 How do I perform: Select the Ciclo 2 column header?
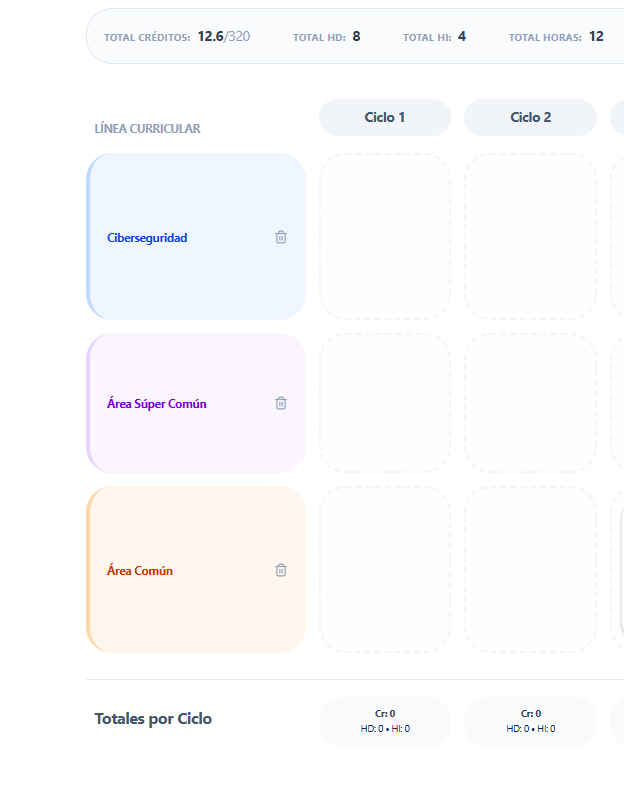coord(530,117)
